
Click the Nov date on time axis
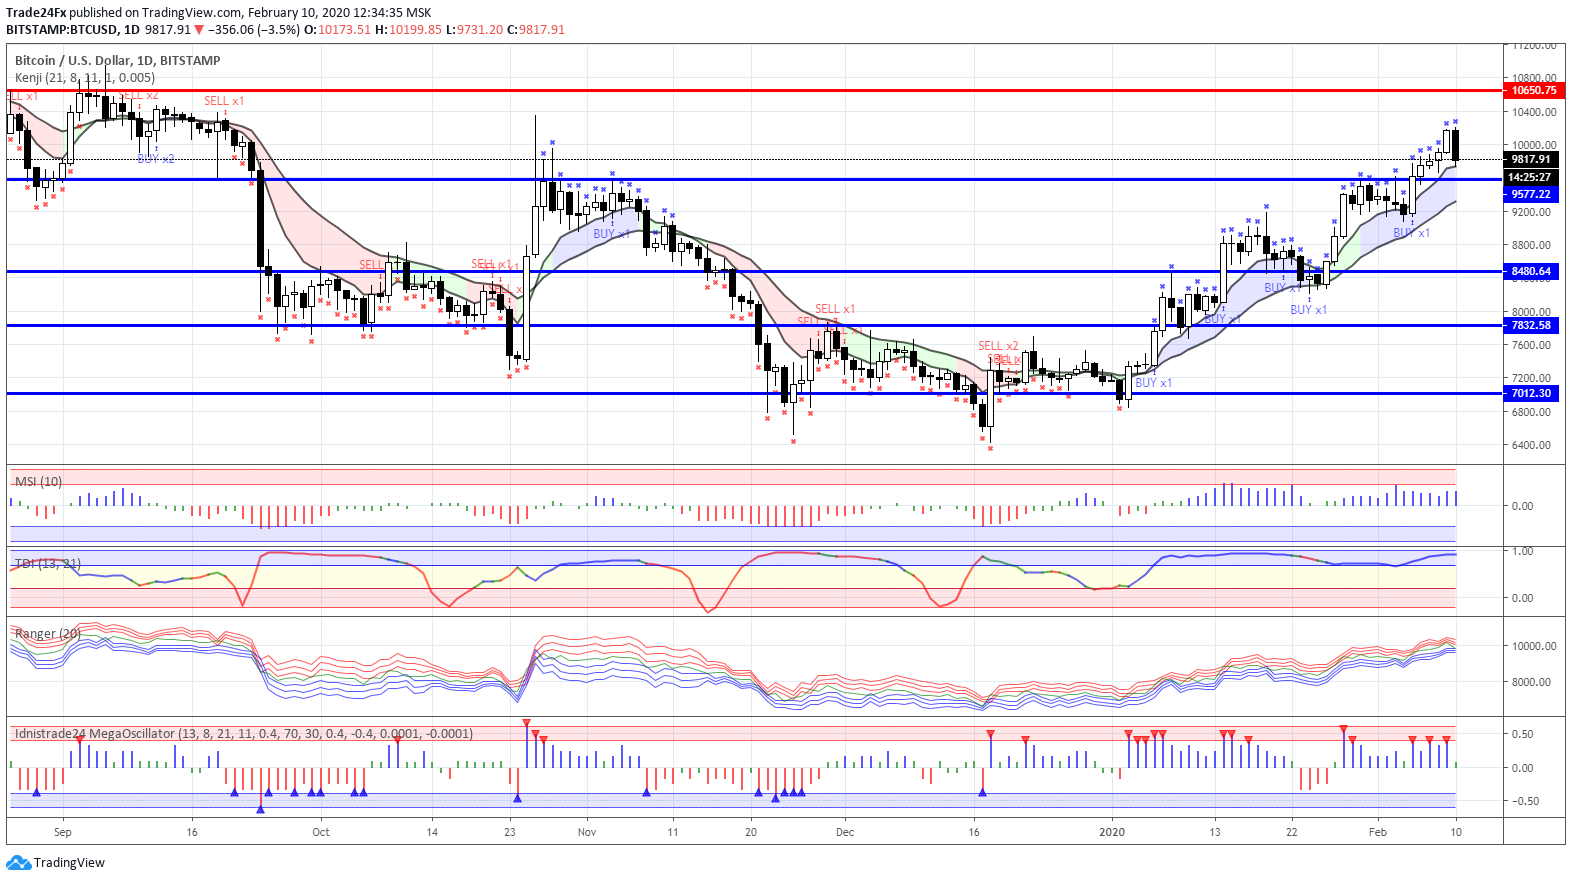(587, 832)
